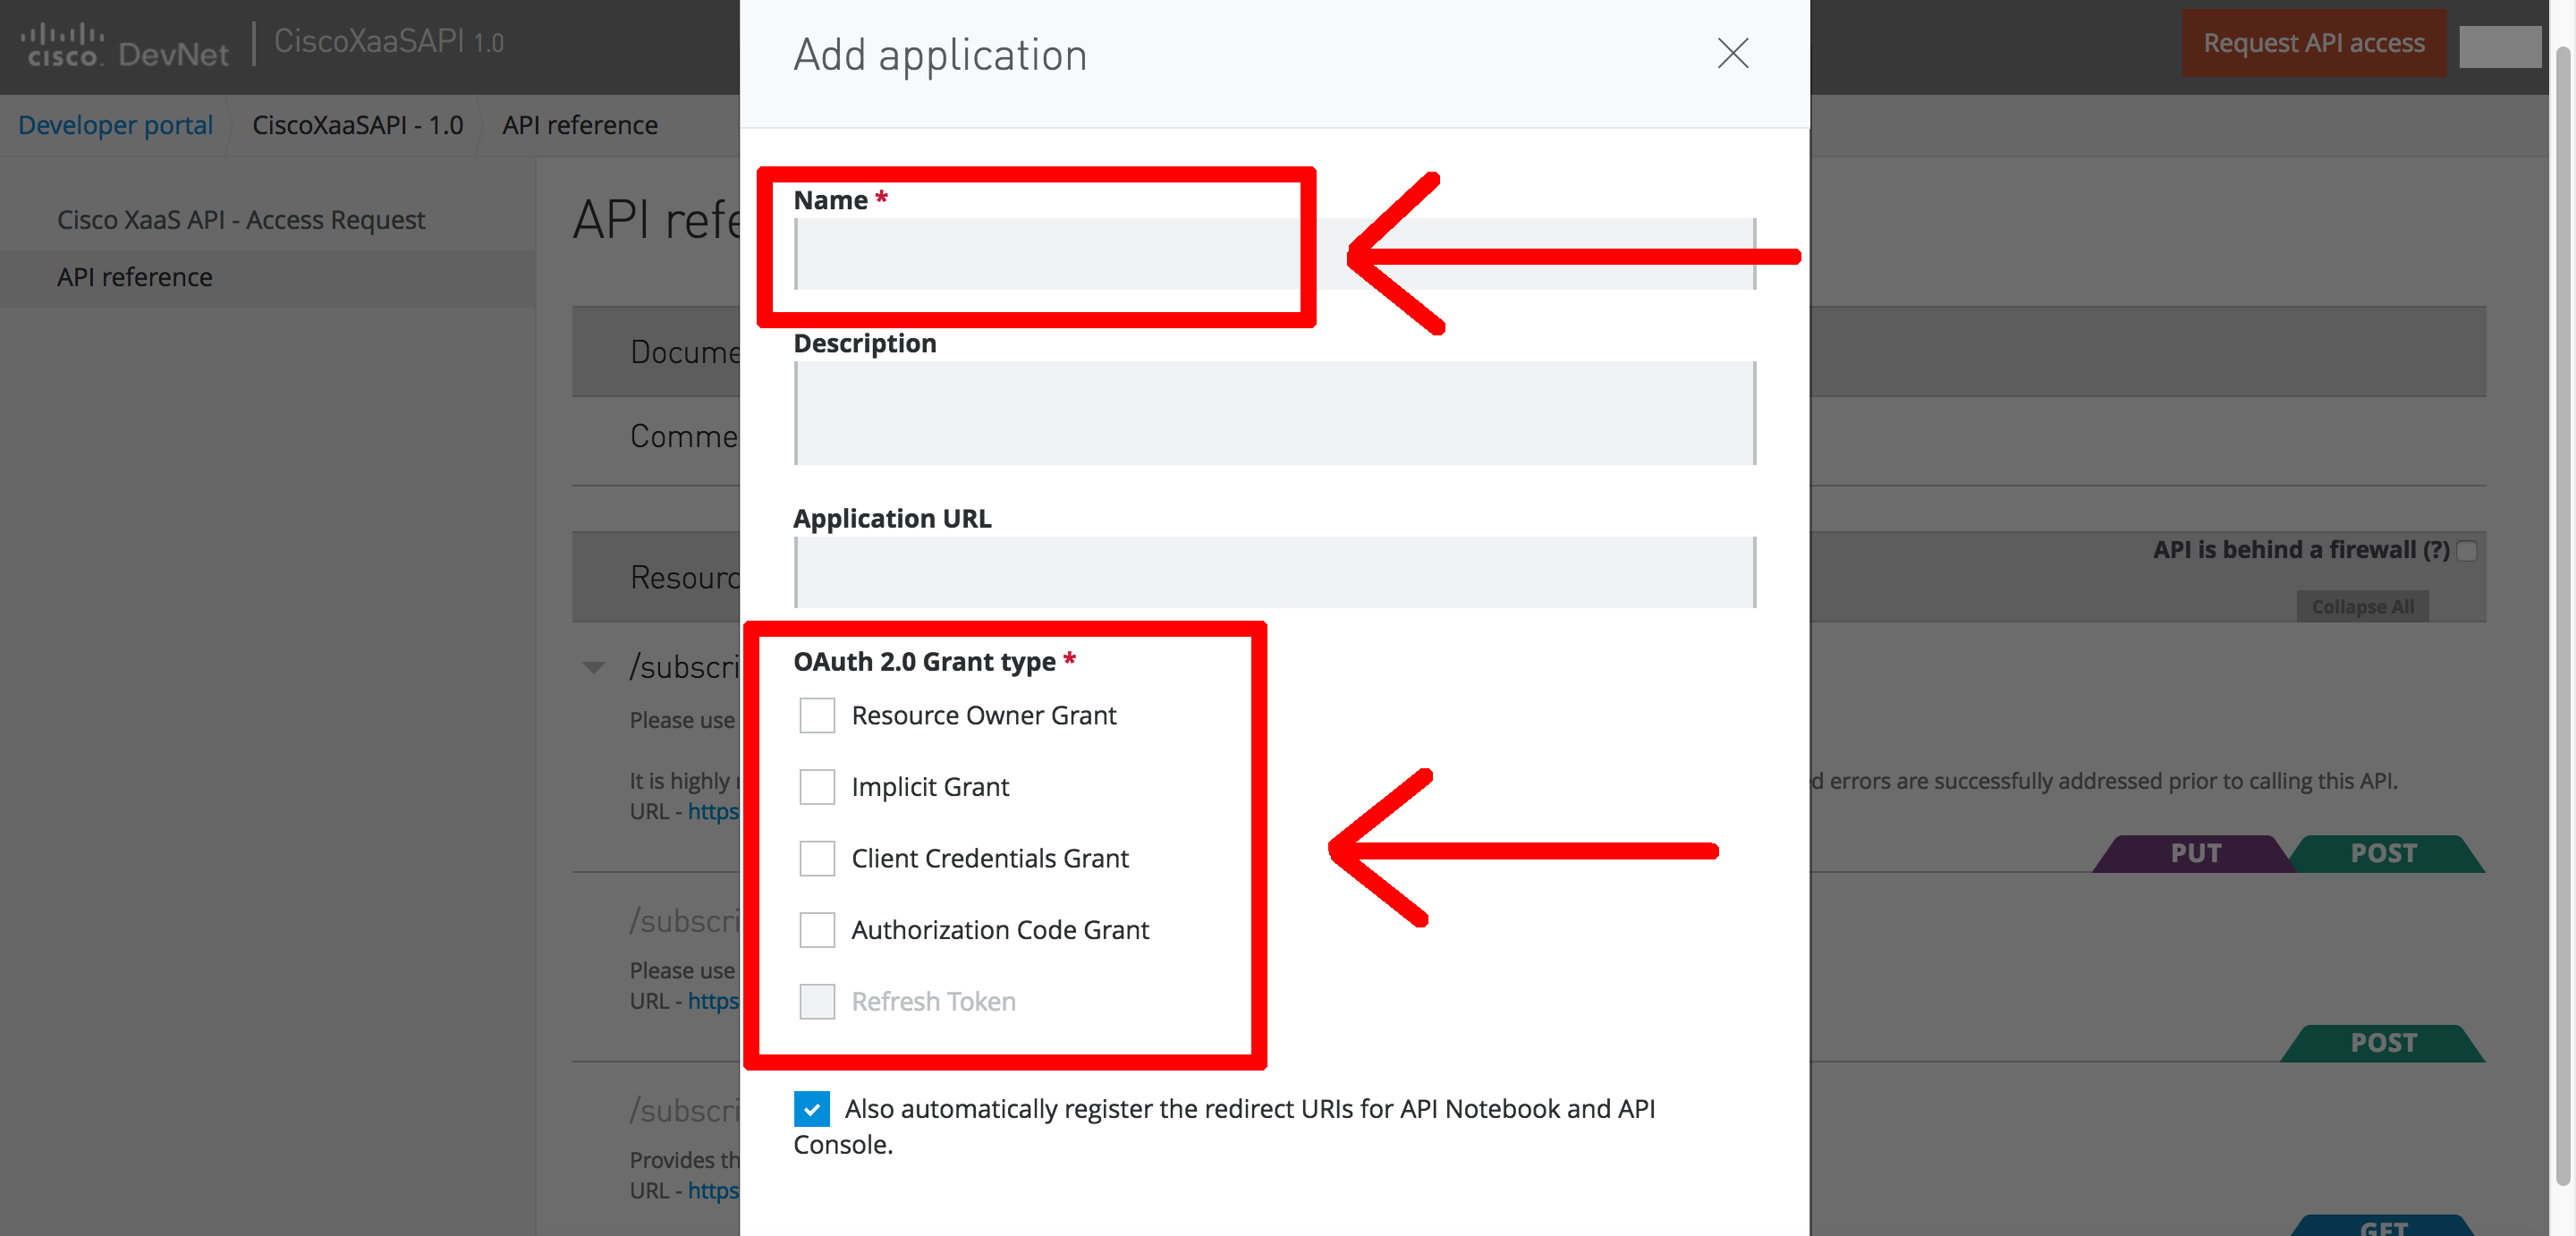Click the POST tab beside PUT
Screen dimensions: 2576x1236
click(2383, 853)
